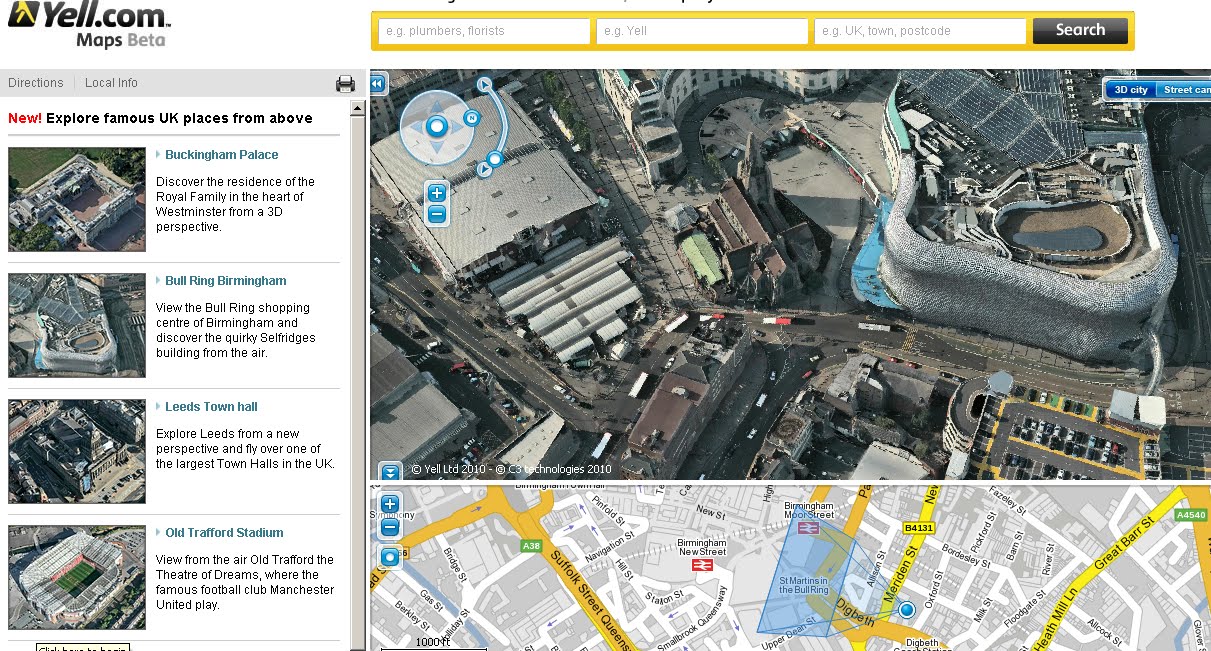Viewport: 1211px width, 651px height.
Task: Click the Search button
Action: tap(1080, 30)
